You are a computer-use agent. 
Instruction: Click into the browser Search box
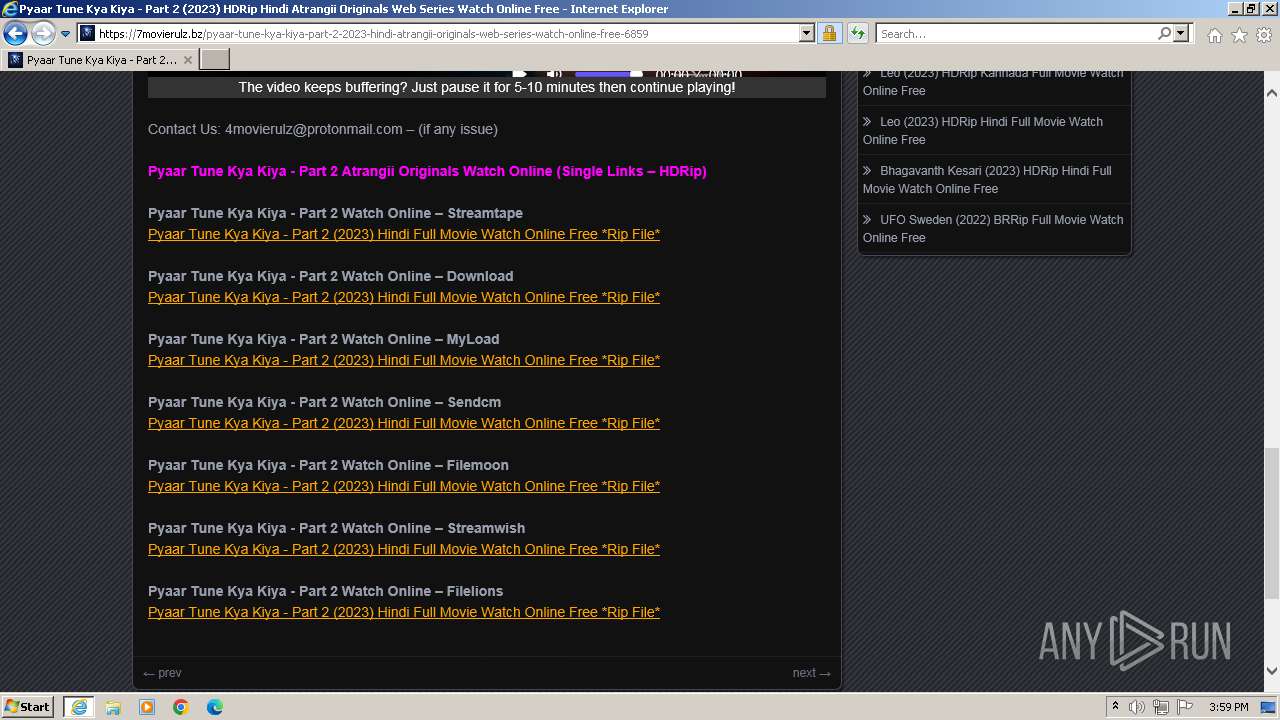tap(1015, 34)
